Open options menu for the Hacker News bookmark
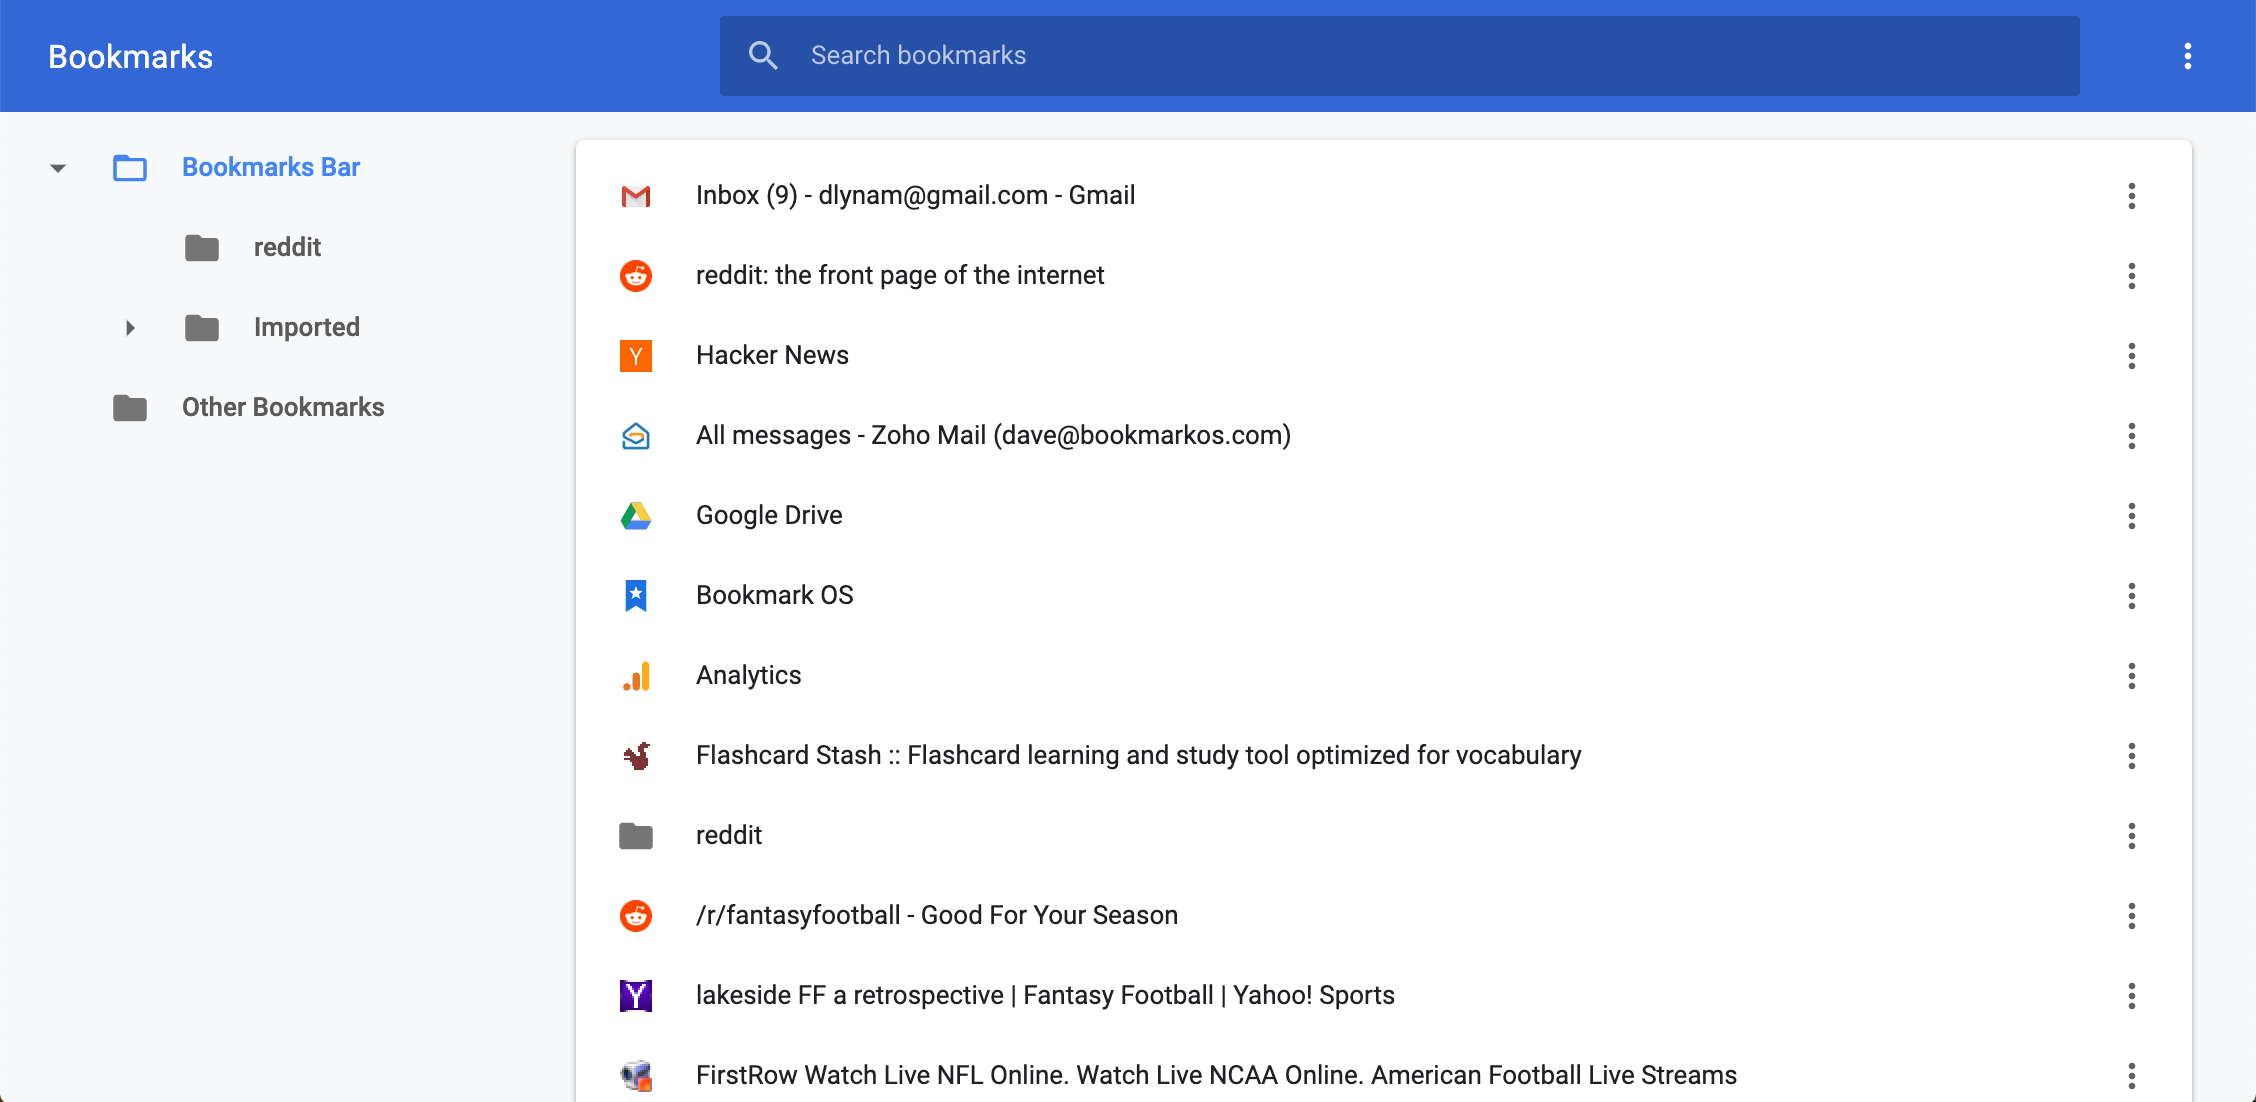The height and width of the screenshot is (1102, 2256). pyautogui.click(x=2132, y=356)
